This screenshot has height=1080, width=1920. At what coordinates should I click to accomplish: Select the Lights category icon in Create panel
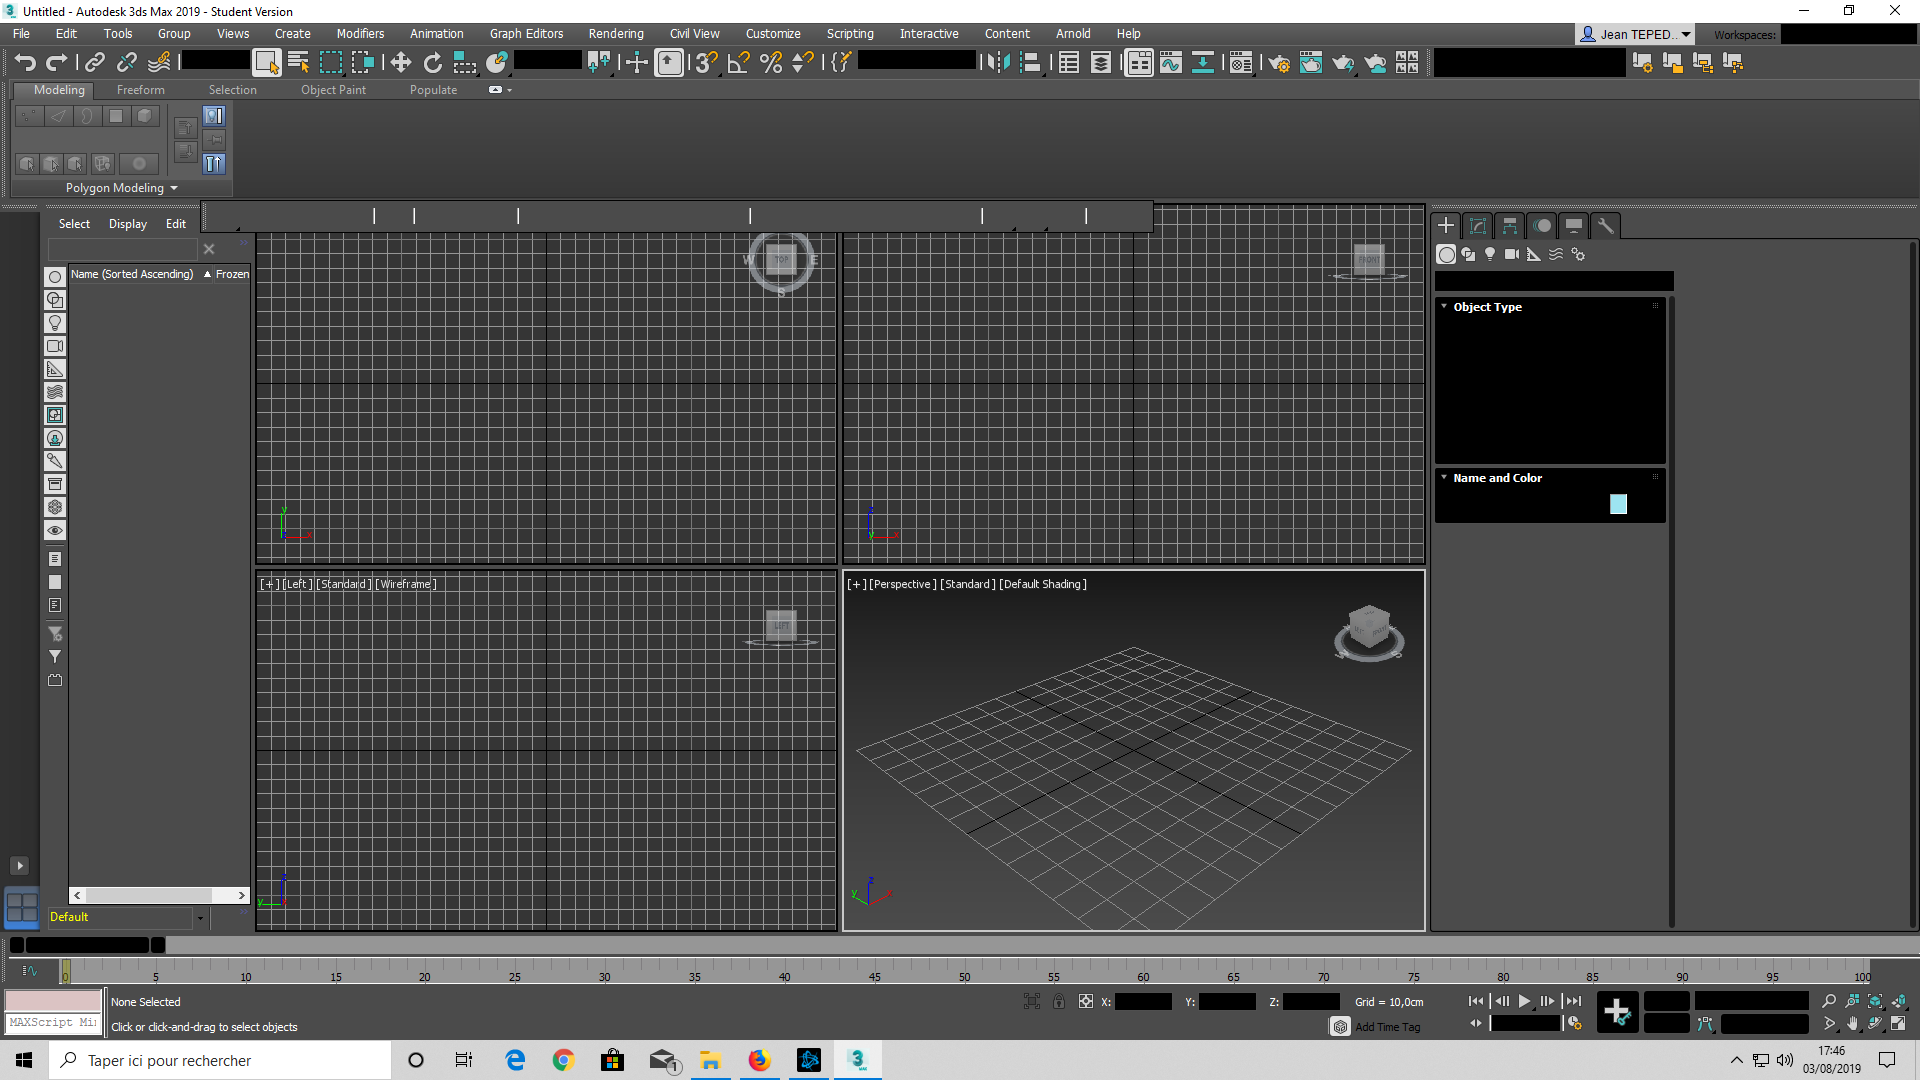coord(1490,254)
